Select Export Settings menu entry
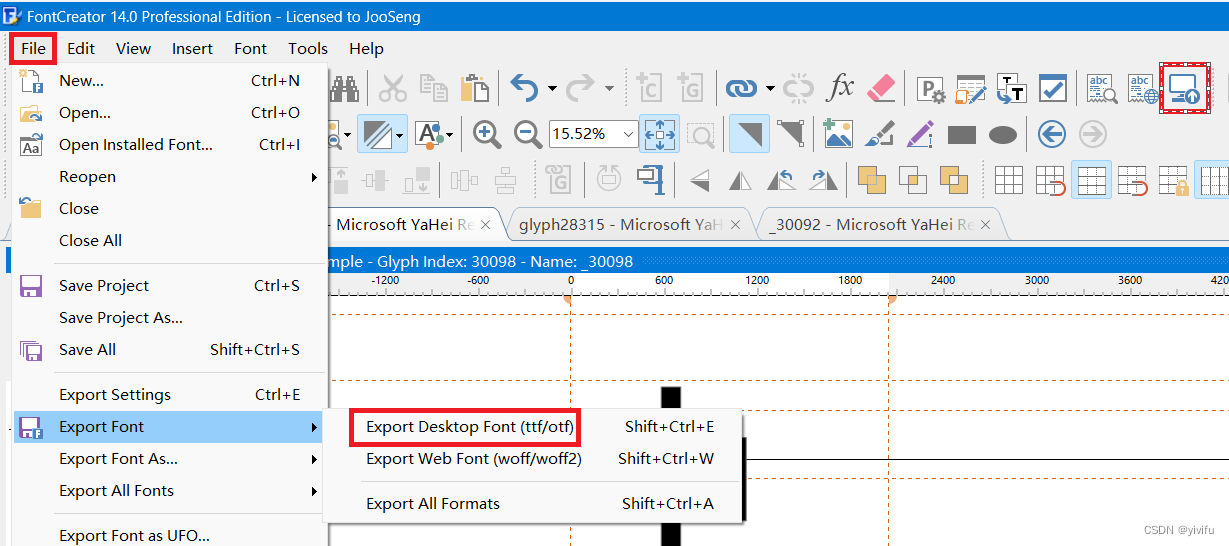1229x546 pixels. [x=170, y=395]
